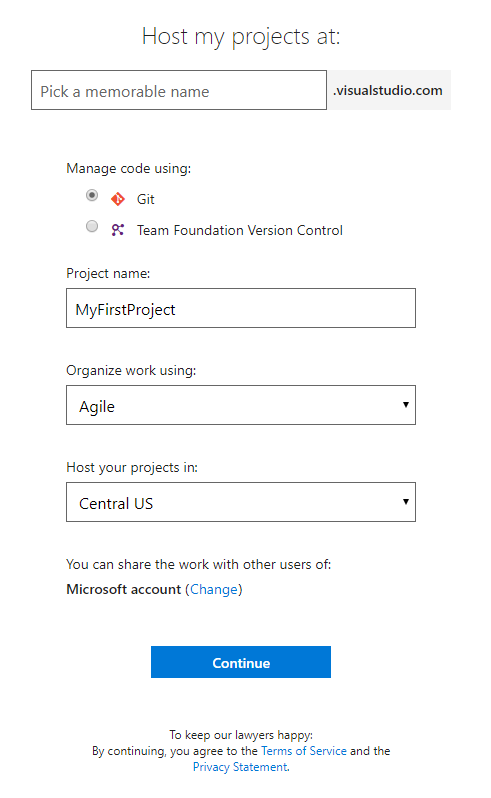Open the Agile process dropdown
Viewport: 491px width, 798px height.
point(241,405)
